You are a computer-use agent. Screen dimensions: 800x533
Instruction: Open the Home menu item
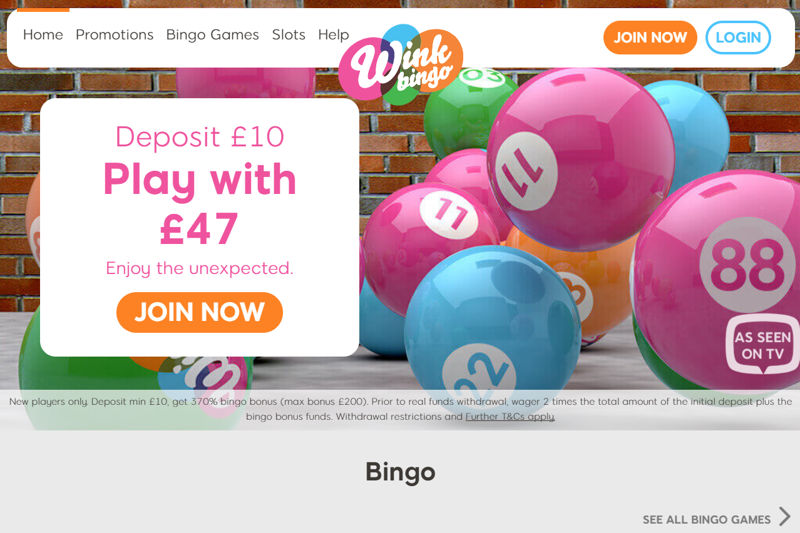point(43,35)
